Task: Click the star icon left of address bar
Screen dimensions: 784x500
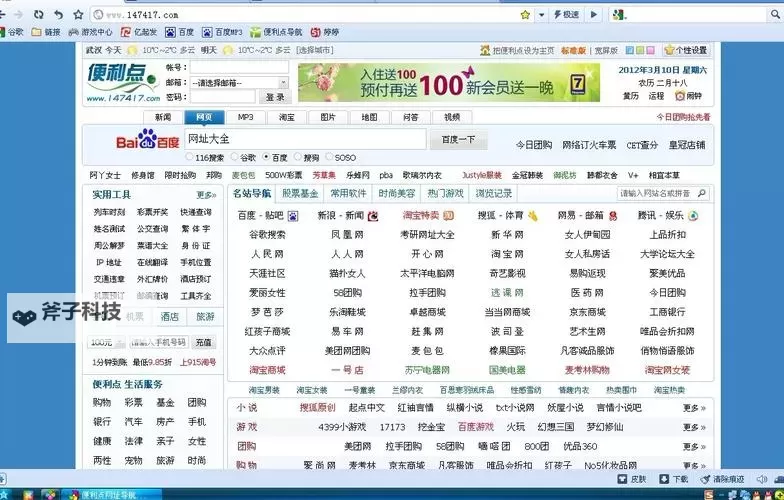Action: tap(78, 14)
